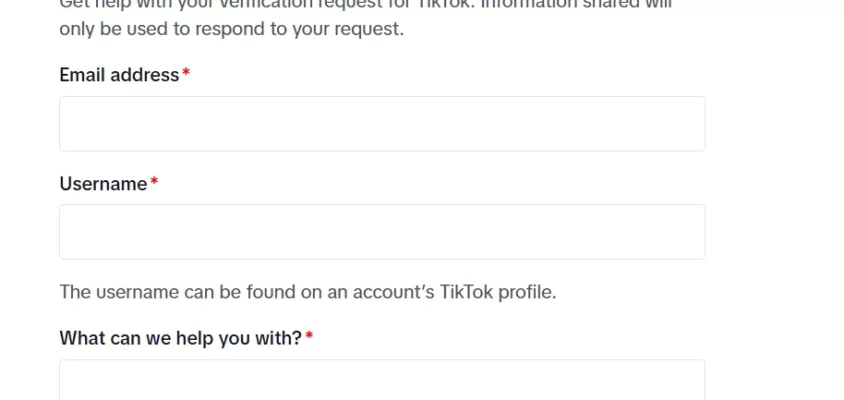
Task: Click the red asterisk beside Email address
Action: [x=186, y=75]
